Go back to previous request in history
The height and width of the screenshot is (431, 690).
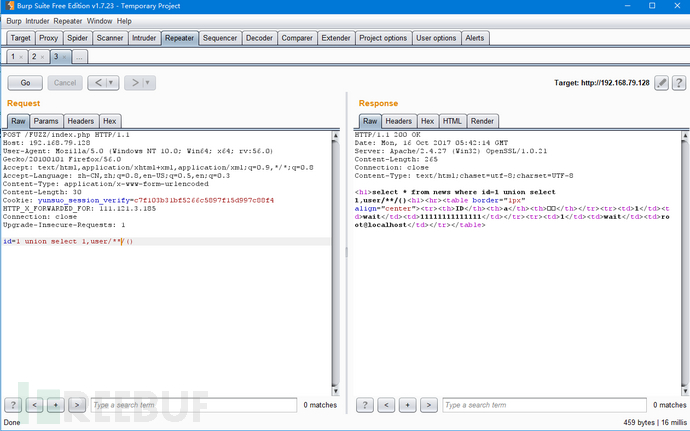[98, 83]
